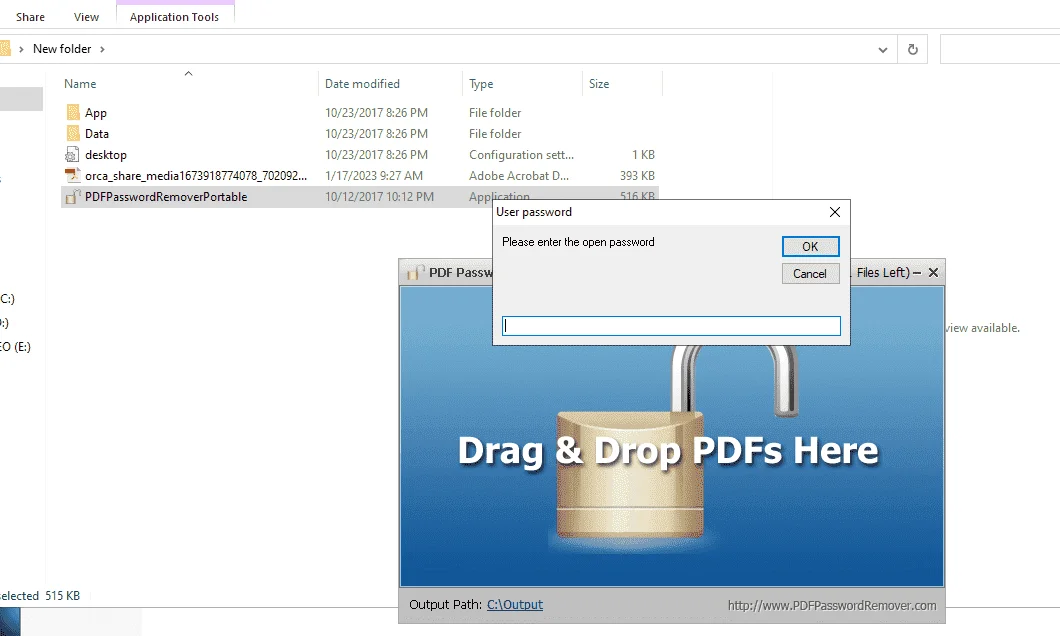Screen dimensions: 1060x636
Task: Click the Explorer search box
Action: (1000, 49)
